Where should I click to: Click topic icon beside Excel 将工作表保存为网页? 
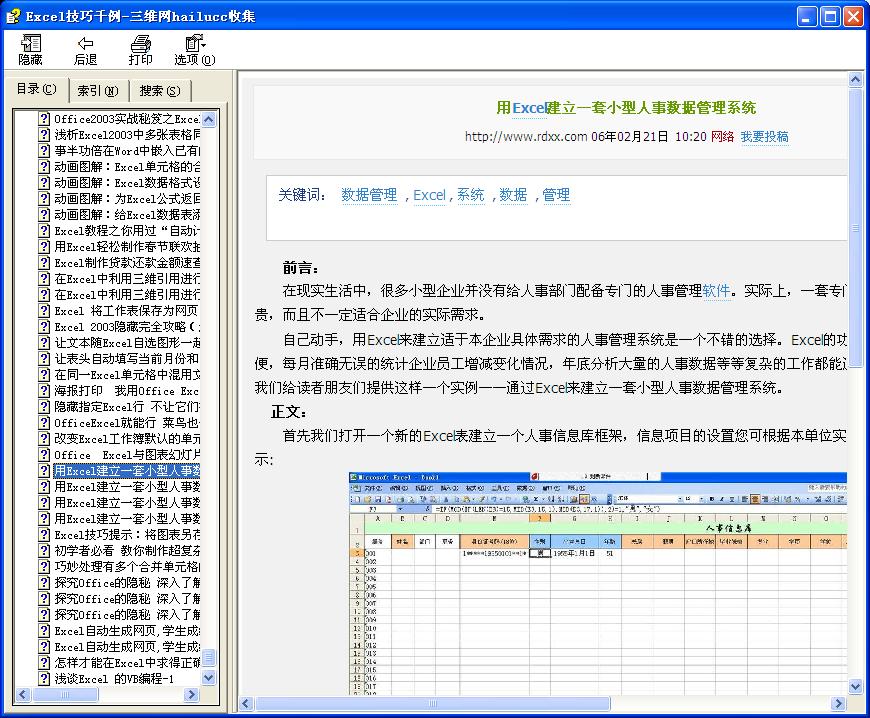[44, 311]
